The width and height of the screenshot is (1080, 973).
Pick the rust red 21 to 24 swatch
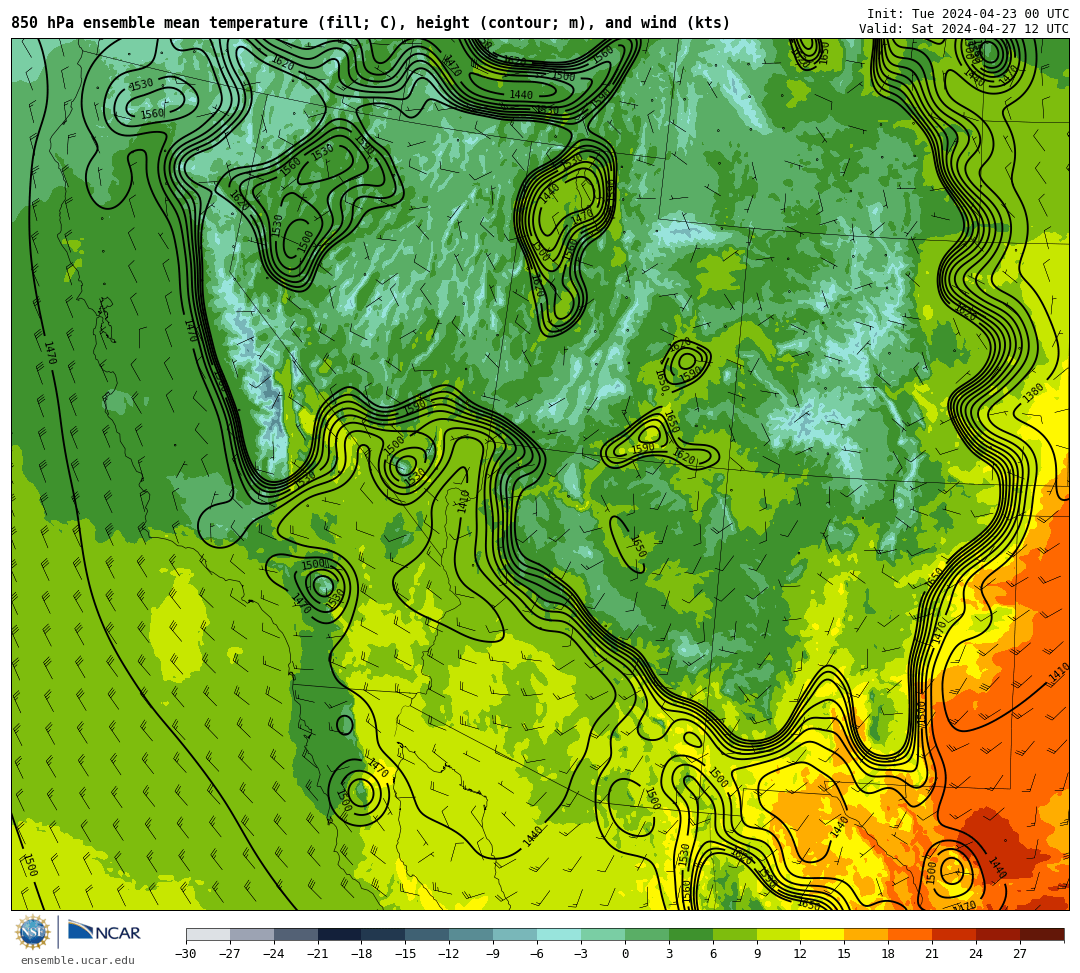pyautogui.click(x=955, y=934)
